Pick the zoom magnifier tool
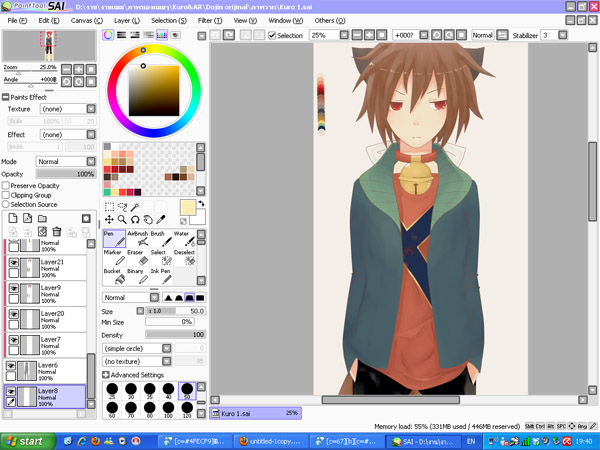This screenshot has height=450, width=600. [122, 220]
